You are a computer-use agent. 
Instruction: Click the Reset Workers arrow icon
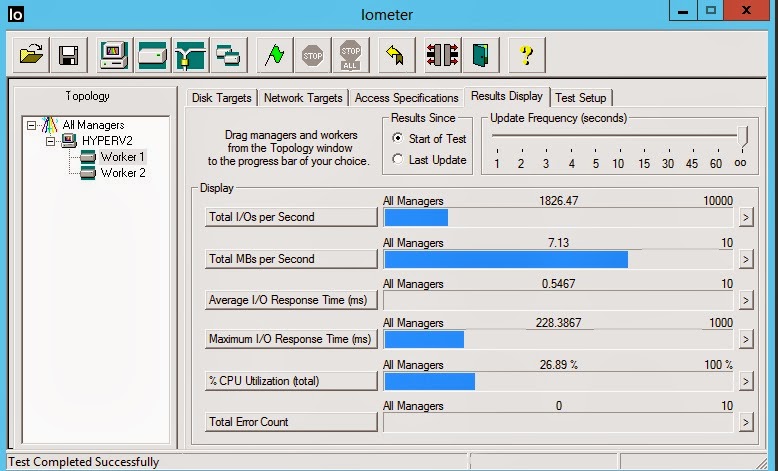395,55
